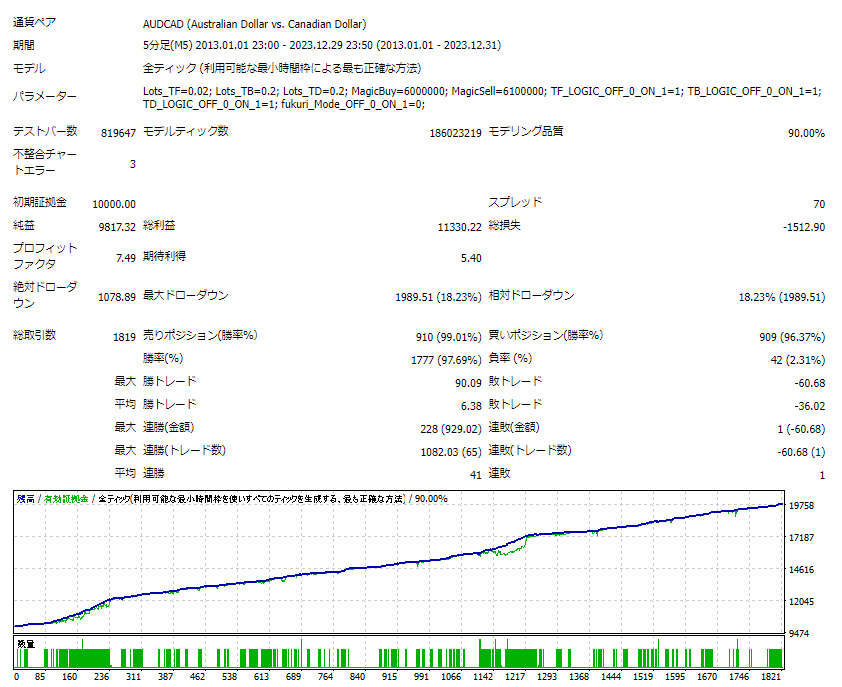Viewport: 842px width, 687px height.
Task: Click the モデリング品質 label
Action: click(x=526, y=131)
